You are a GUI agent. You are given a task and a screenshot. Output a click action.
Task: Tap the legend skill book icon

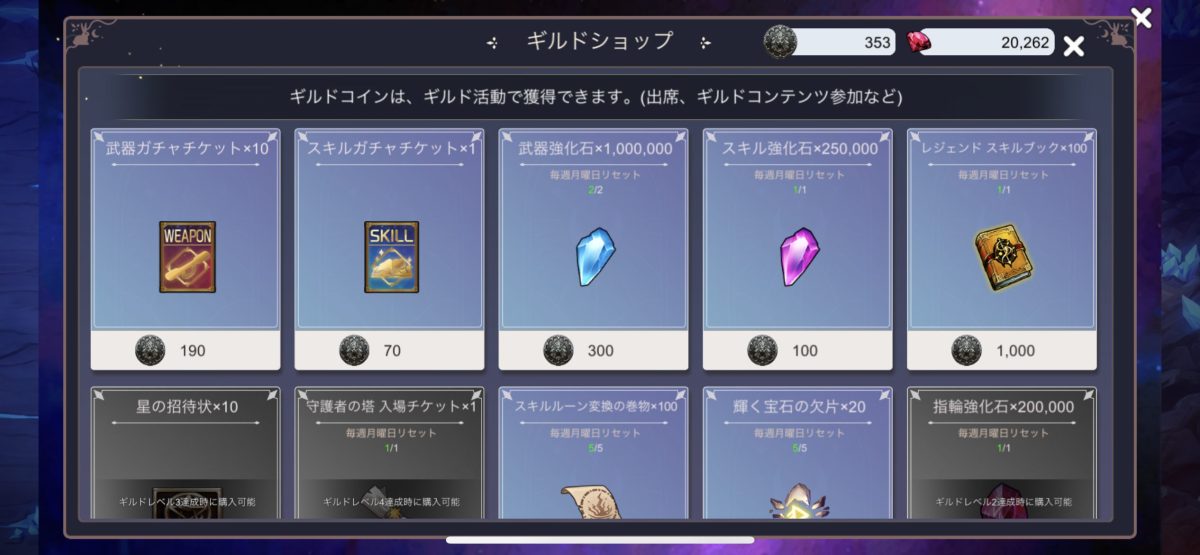pyautogui.click(x=1002, y=258)
